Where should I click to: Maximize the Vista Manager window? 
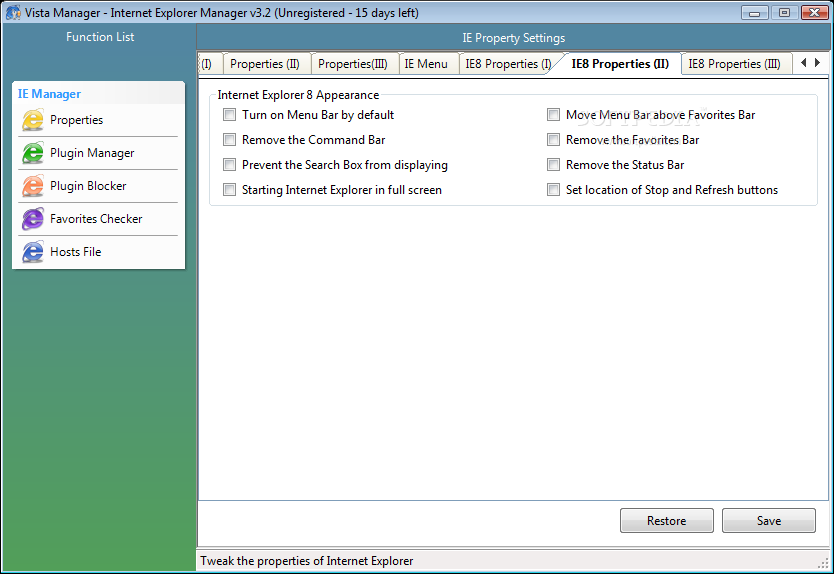785,12
